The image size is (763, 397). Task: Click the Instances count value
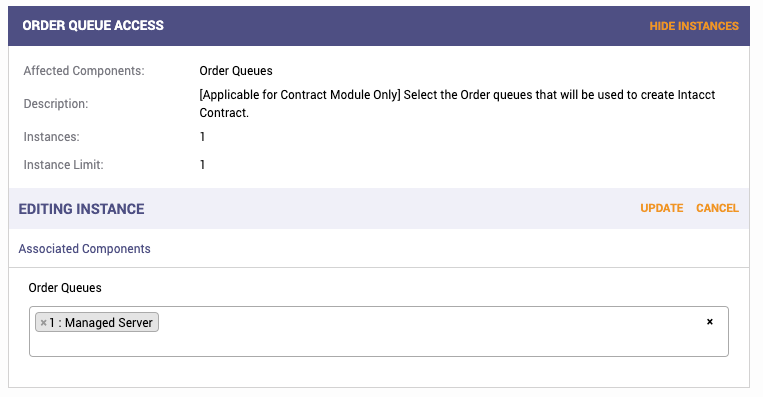coord(202,137)
